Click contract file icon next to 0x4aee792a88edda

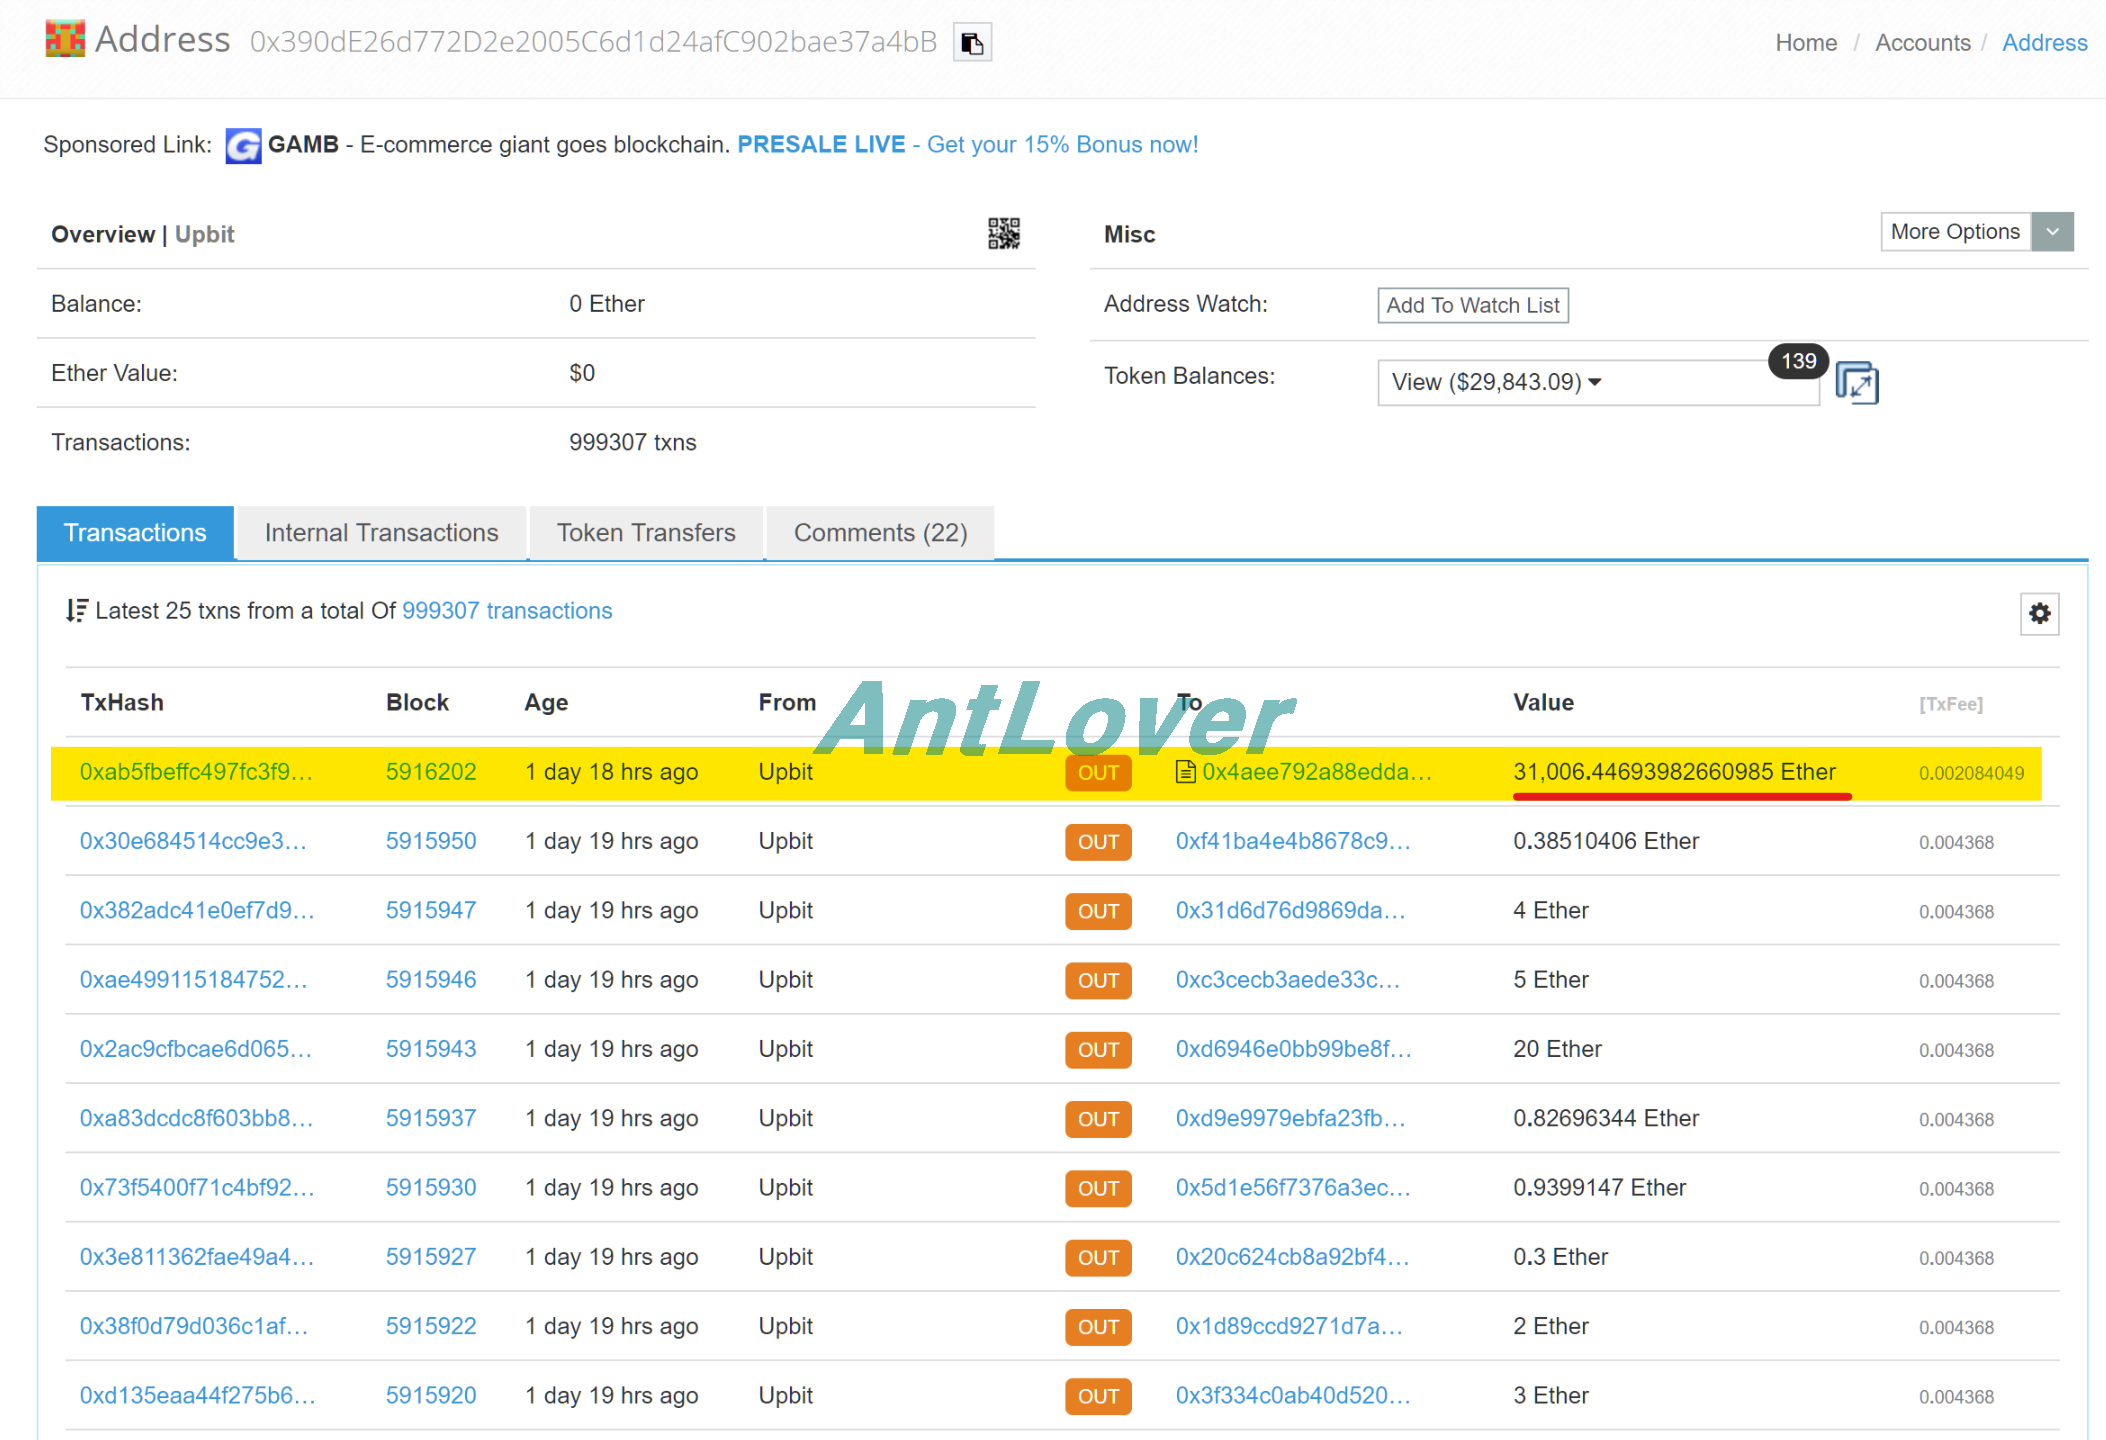[x=1185, y=772]
